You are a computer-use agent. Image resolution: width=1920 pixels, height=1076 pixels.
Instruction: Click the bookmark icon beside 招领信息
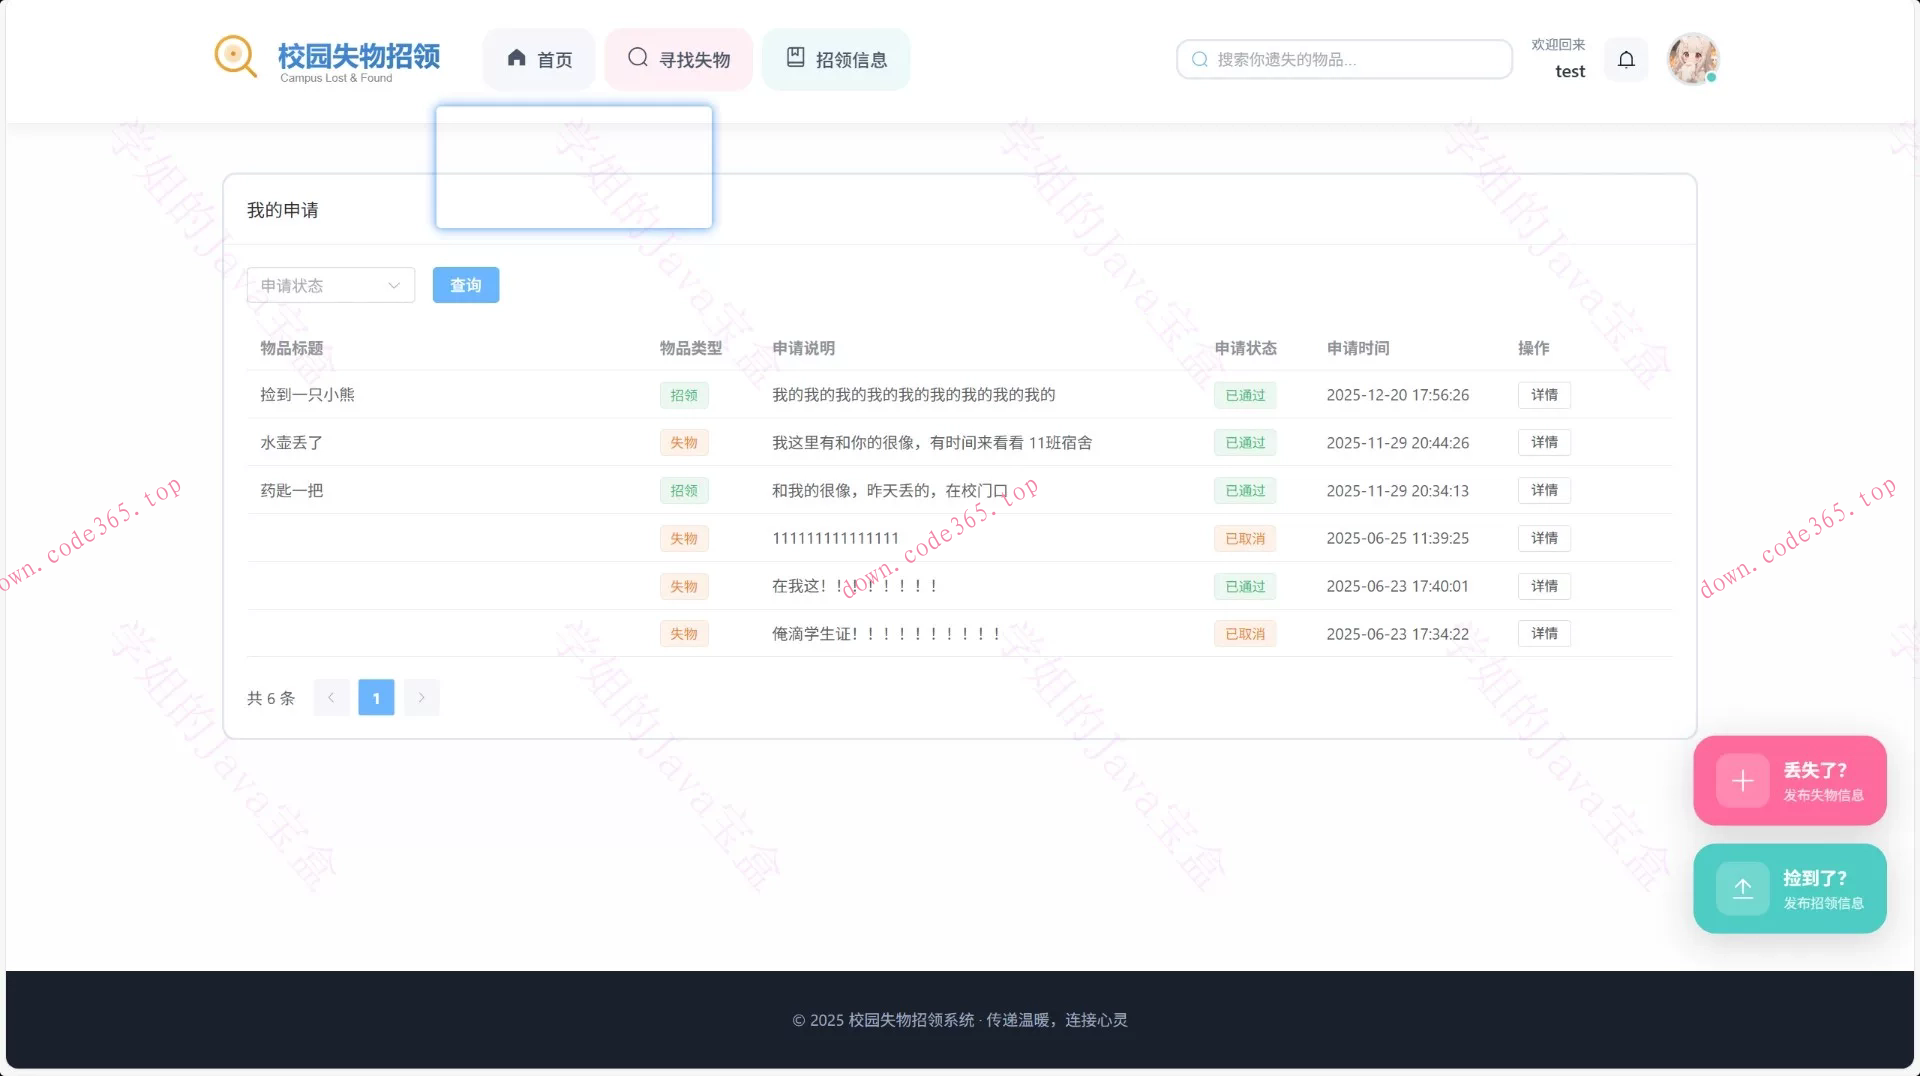pyautogui.click(x=795, y=58)
